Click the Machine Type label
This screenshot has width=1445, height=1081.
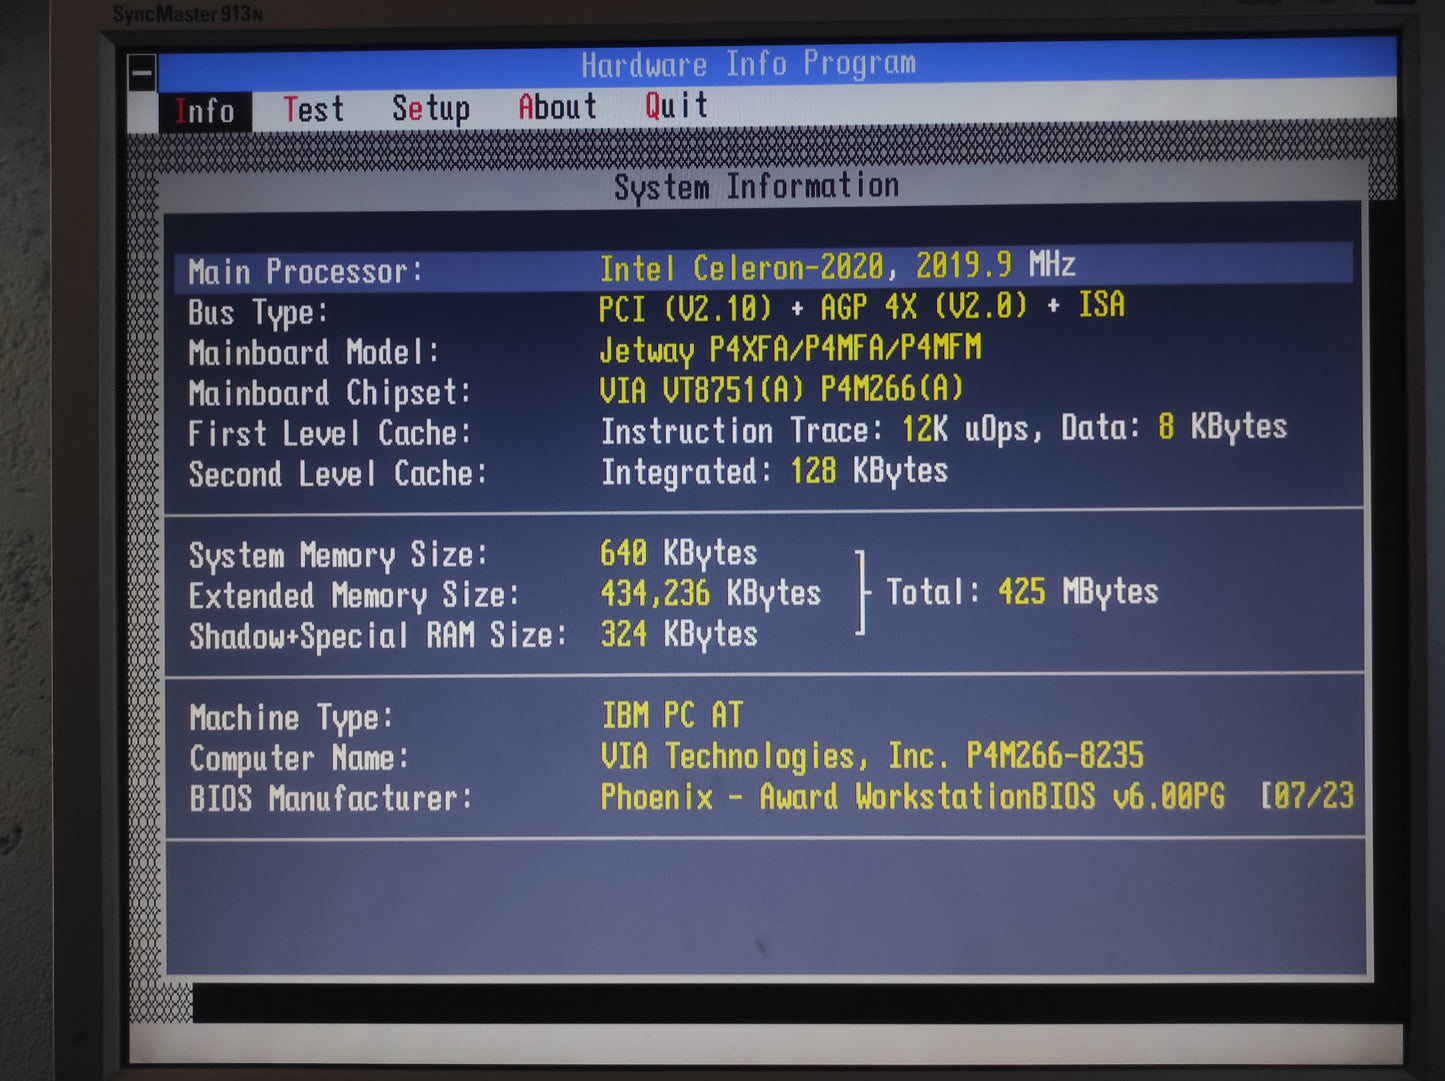pos(291,718)
